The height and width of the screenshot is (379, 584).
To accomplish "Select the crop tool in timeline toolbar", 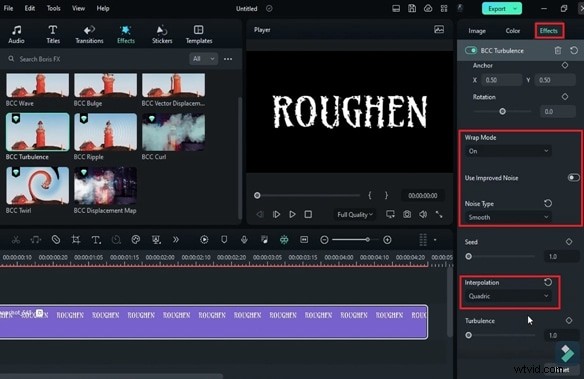I will [x=76, y=240].
